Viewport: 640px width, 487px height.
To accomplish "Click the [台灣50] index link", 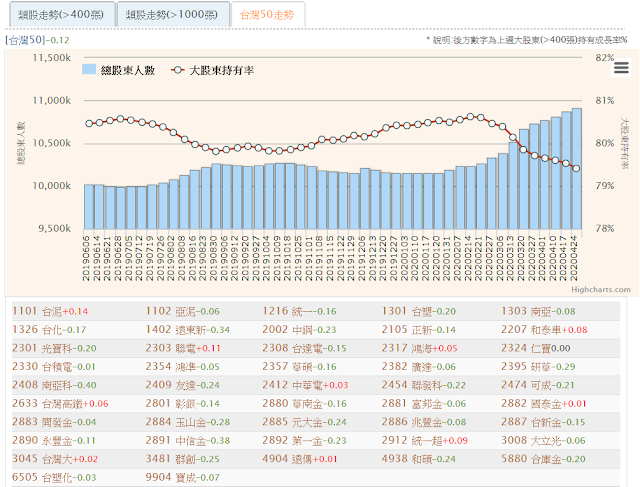I will pyautogui.click(x=25, y=40).
